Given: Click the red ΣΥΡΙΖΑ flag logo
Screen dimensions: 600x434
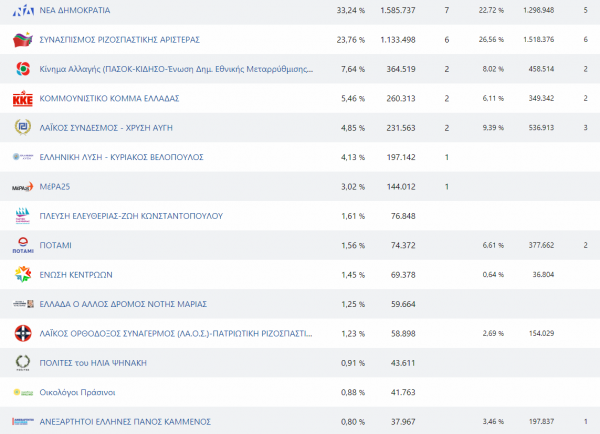Looking at the screenshot, I should pyautogui.click(x=22, y=40).
